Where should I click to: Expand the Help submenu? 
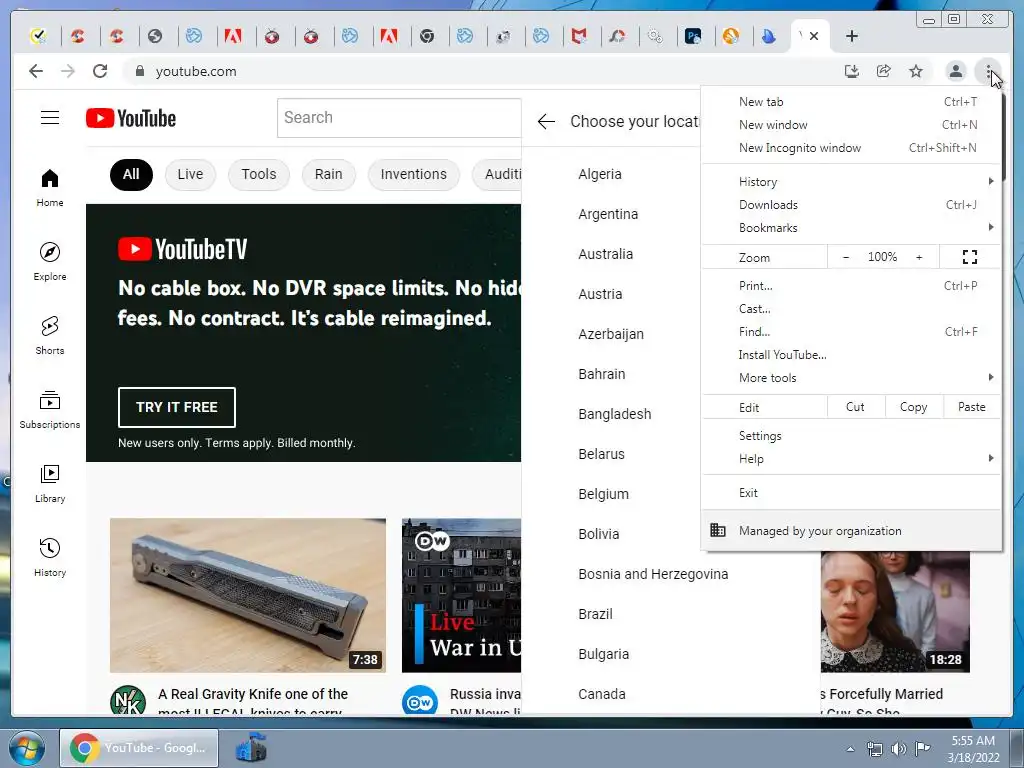click(x=852, y=458)
